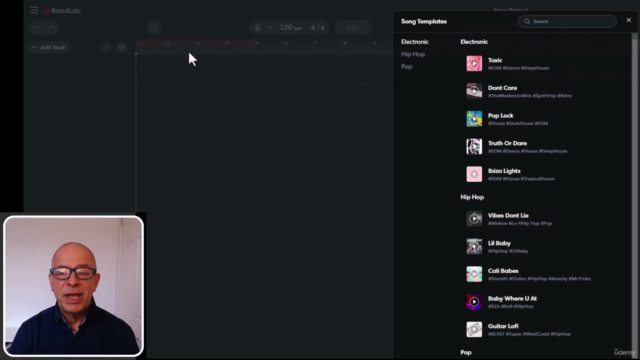This screenshot has width=640, height=360.
Task: Play the Dont Care template preview
Action: [x=474, y=91]
